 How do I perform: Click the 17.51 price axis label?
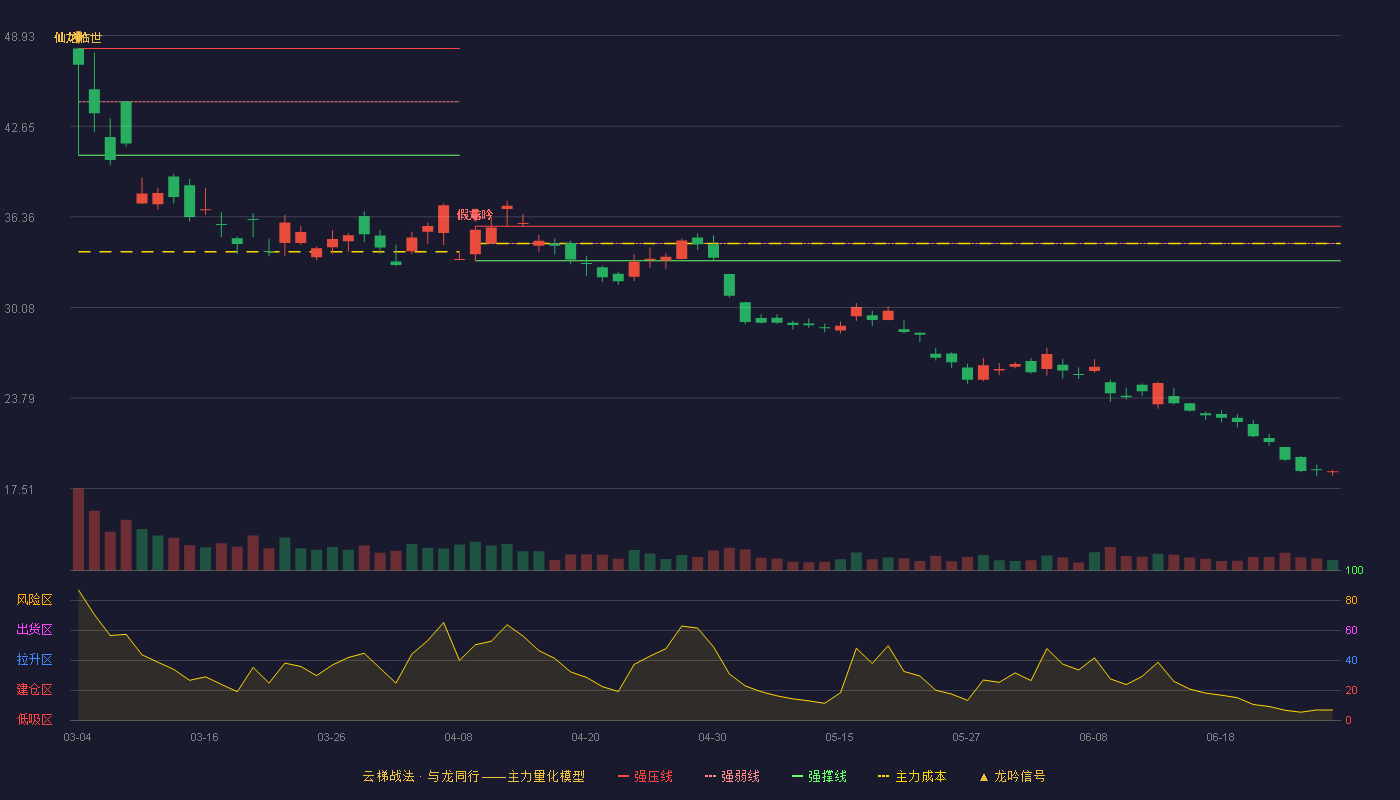coord(19,490)
